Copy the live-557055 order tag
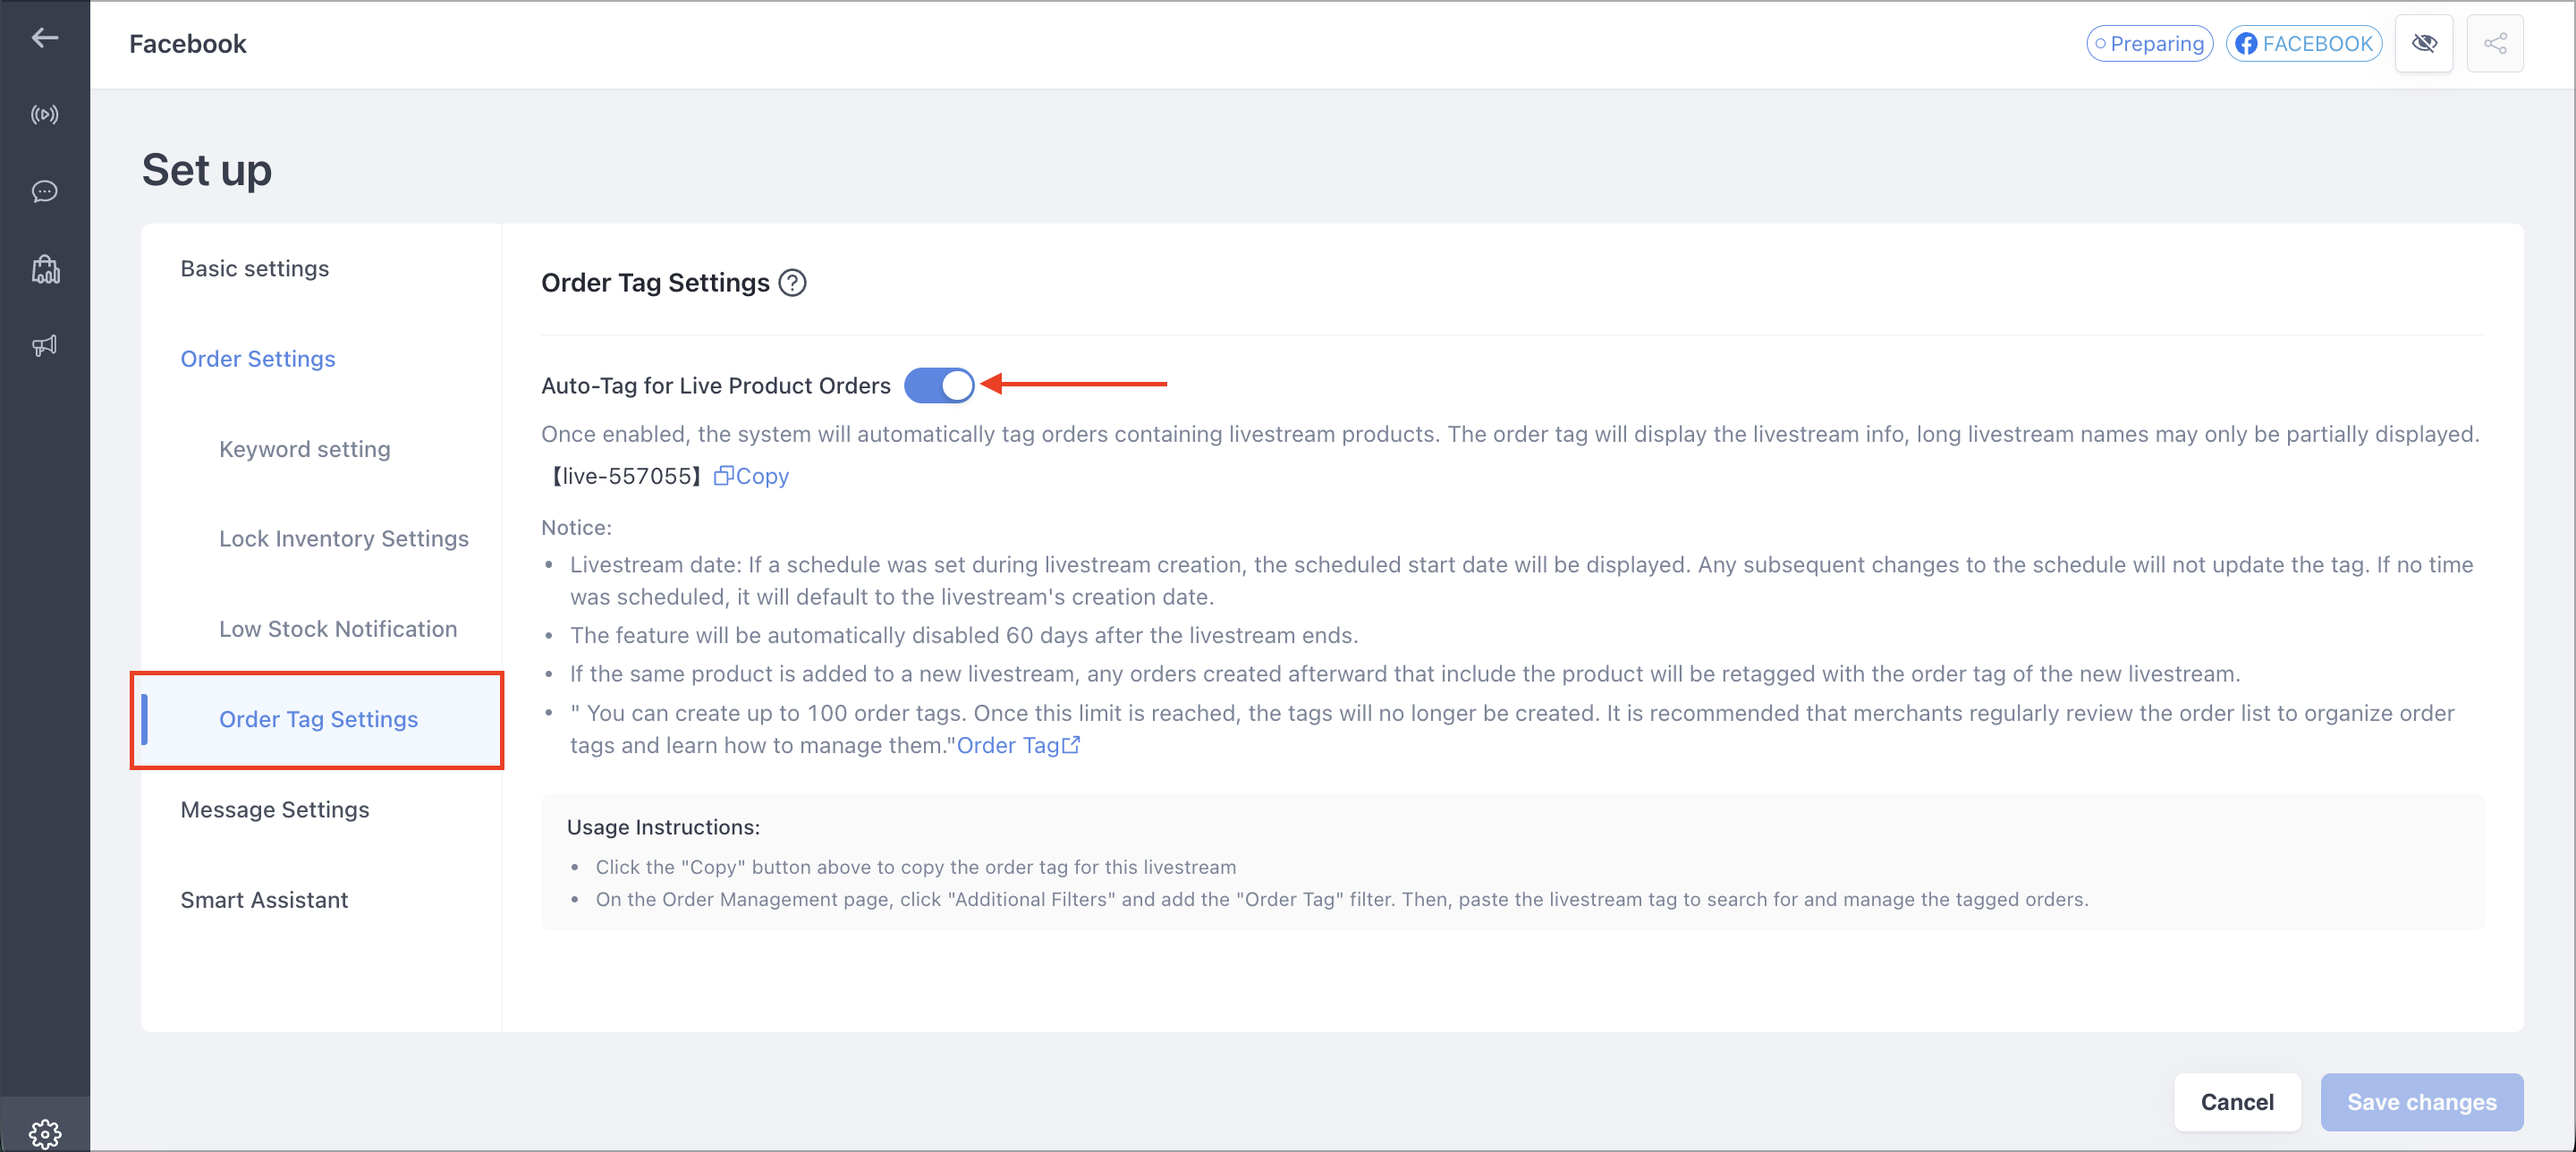This screenshot has height=1152, width=2576. pyautogui.click(x=751, y=476)
